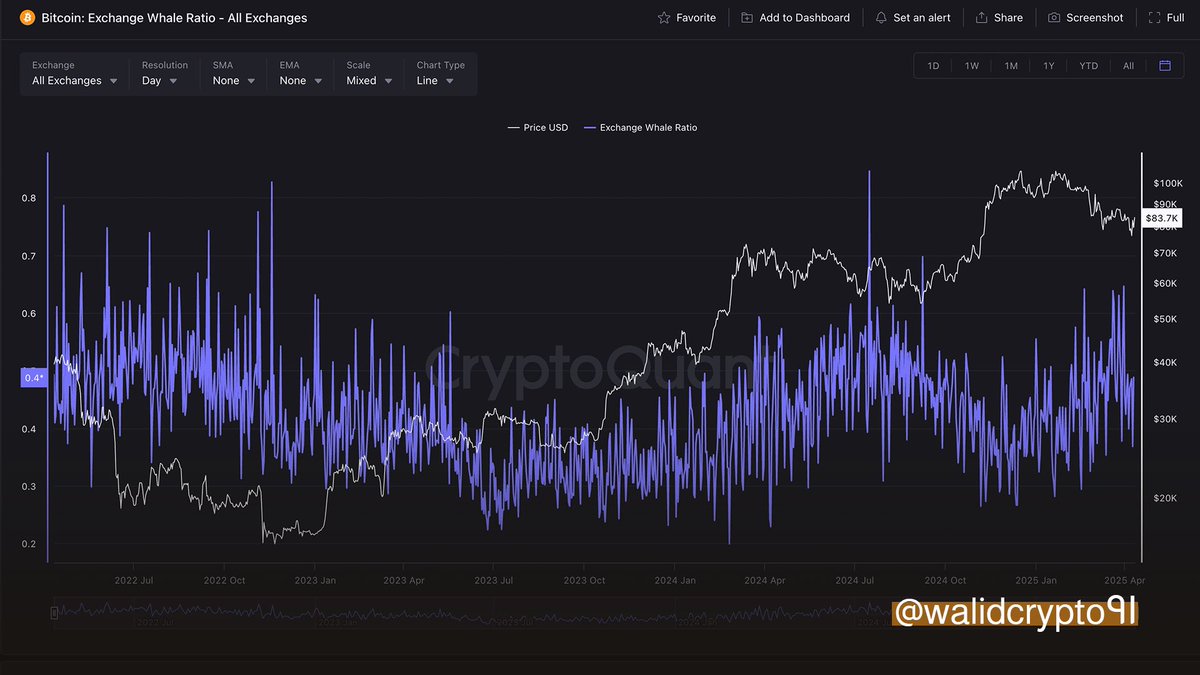Hide the Price USD series in legend
This screenshot has height=675, width=1200.
pyautogui.click(x=537, y=127)
